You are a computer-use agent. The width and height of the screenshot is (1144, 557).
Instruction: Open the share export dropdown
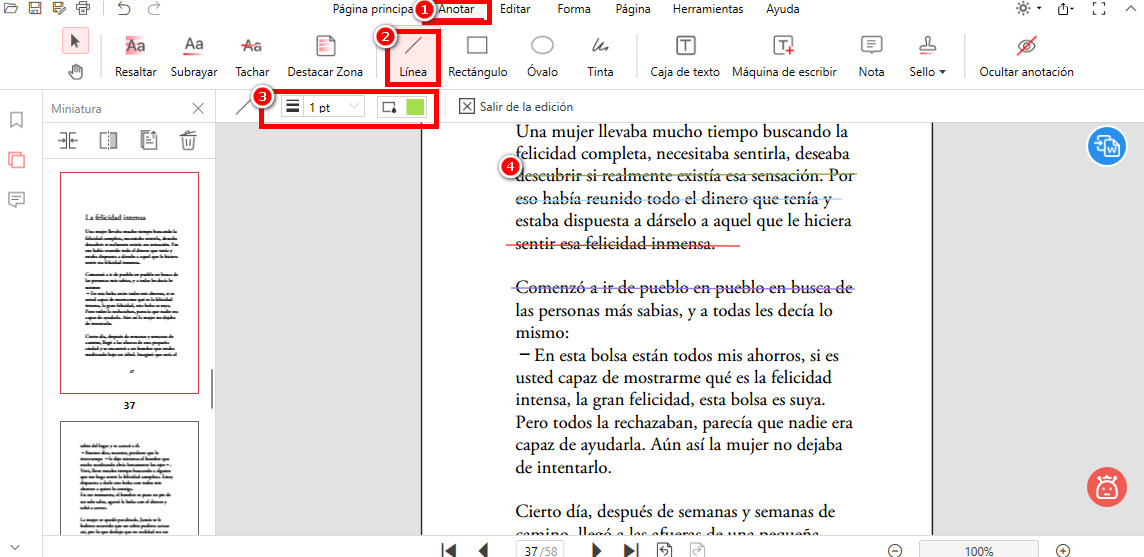[1070, 9]
